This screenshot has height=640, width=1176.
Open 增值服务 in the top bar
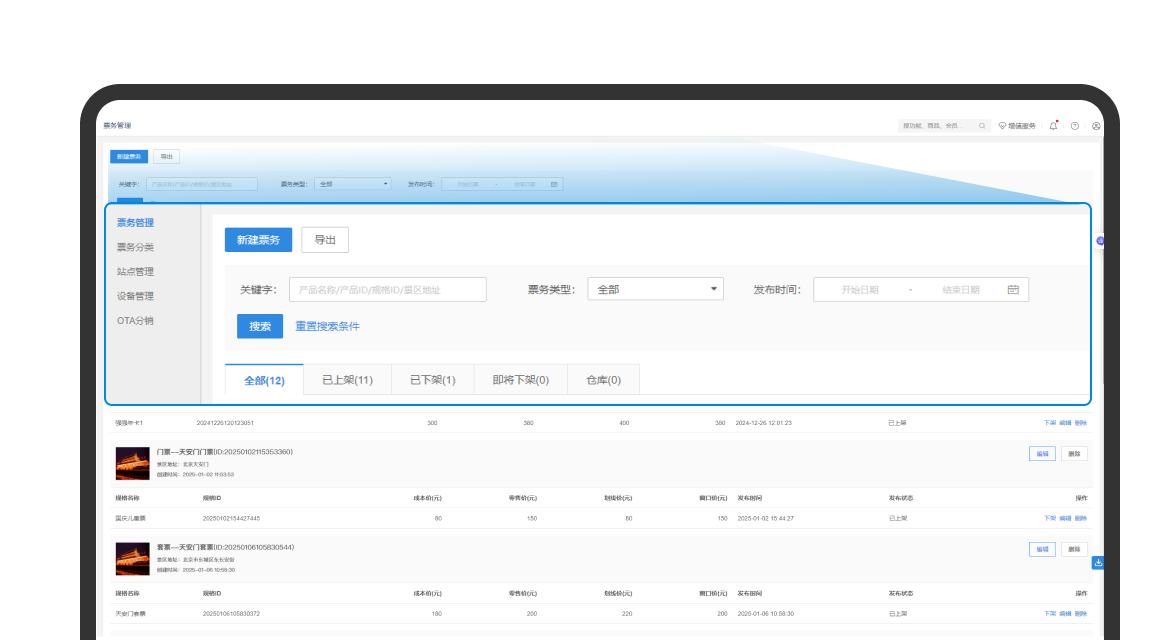pos(1017,126)
